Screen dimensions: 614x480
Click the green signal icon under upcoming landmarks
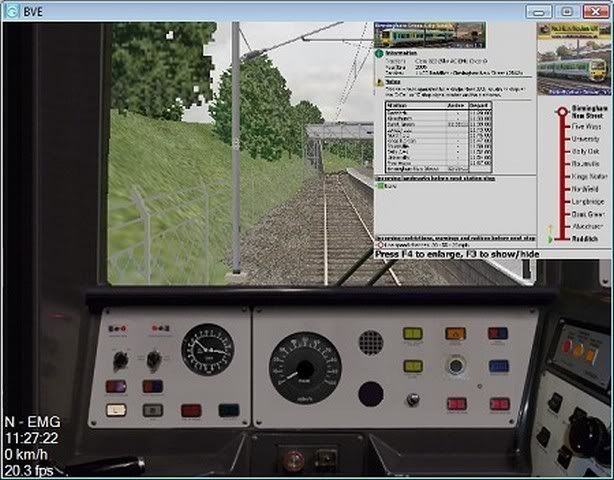(x=380, y=186)
